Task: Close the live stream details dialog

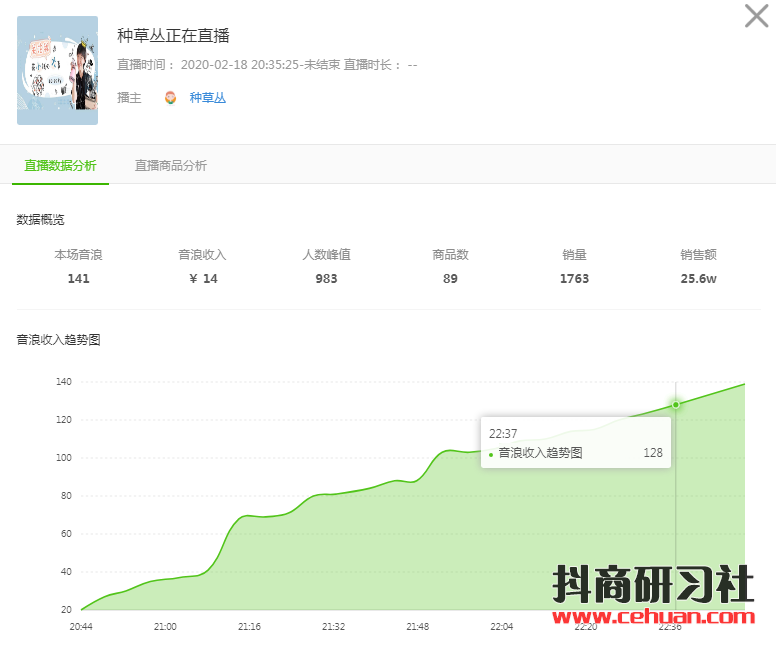Action: tap(757, 16)
